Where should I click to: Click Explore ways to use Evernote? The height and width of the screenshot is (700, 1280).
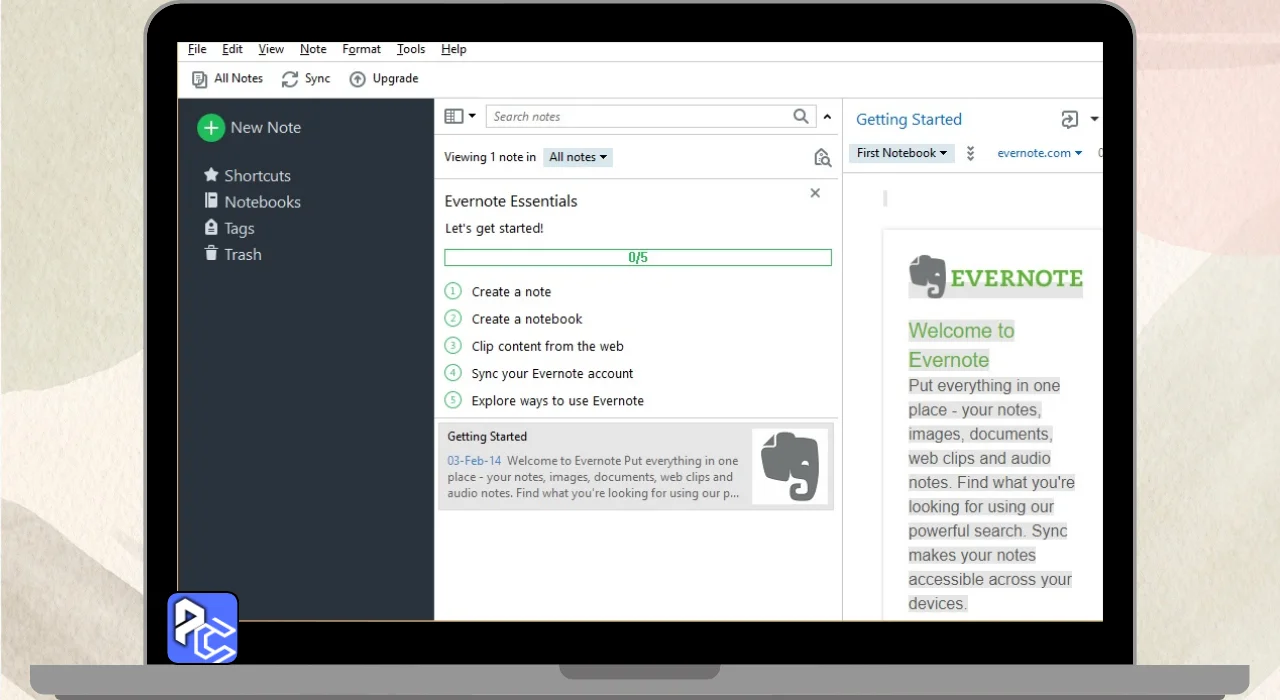[558, 400]
